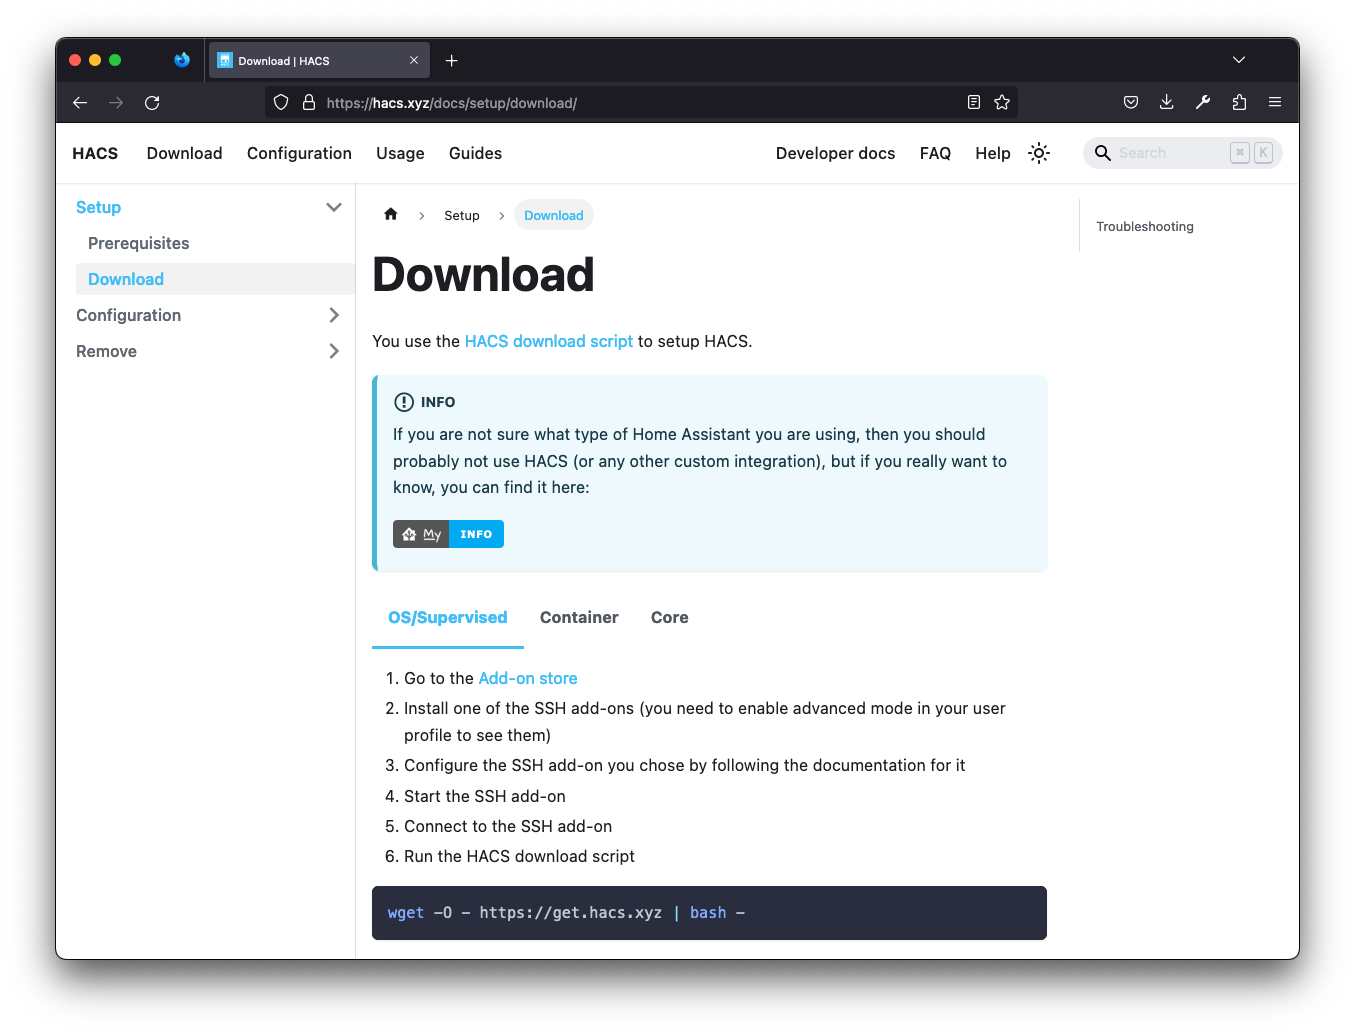This screenshot has width=1355, height=1033.
Task: Click the wget command code block
Action: pyautogui.click(x=709, y=913)
